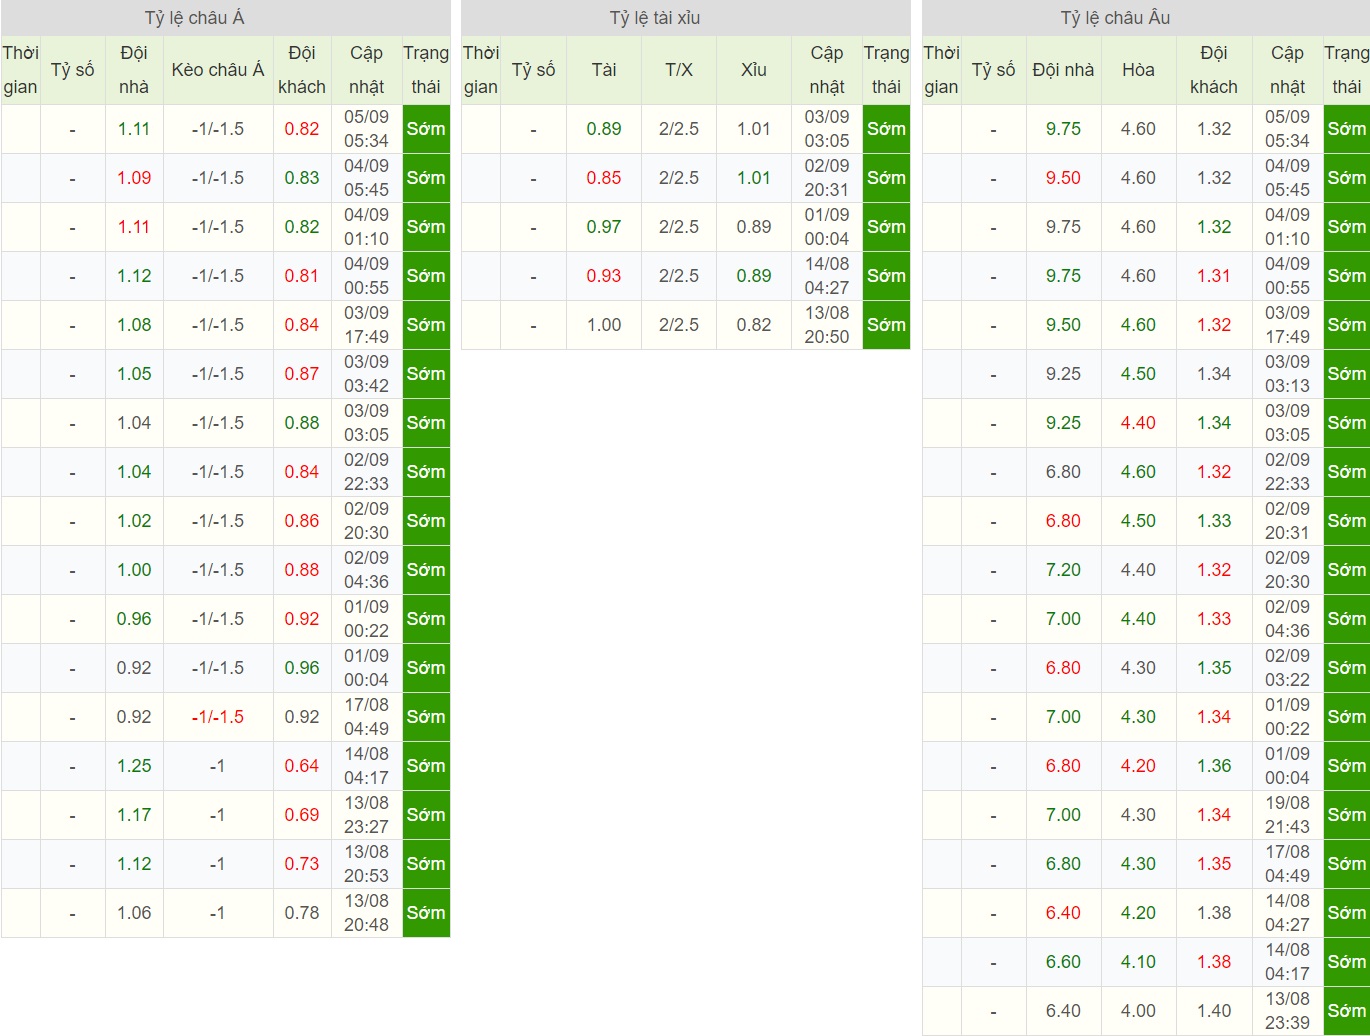Click update time '02/09 03:22' in châu Âu table
The width and height of the screenshot is (1370, 1036).
coord(1287,668)
